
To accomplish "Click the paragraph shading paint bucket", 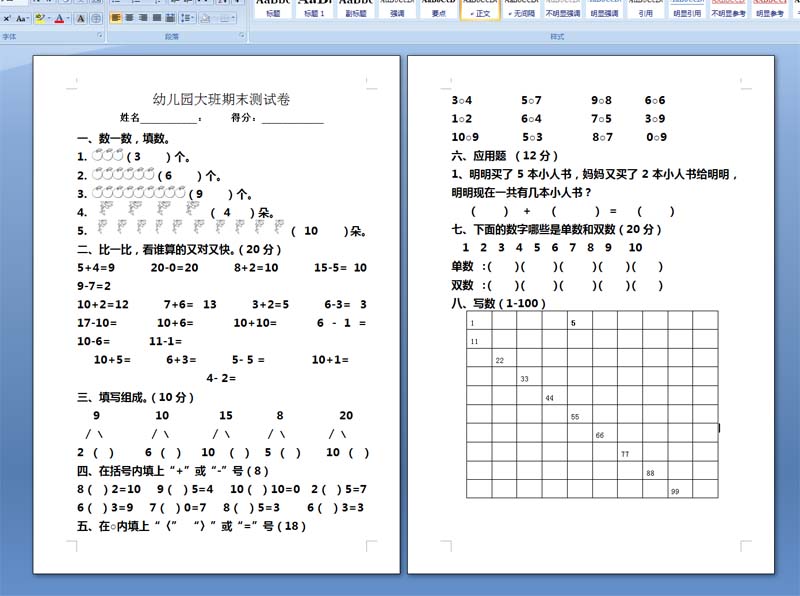I will (205, 18).
